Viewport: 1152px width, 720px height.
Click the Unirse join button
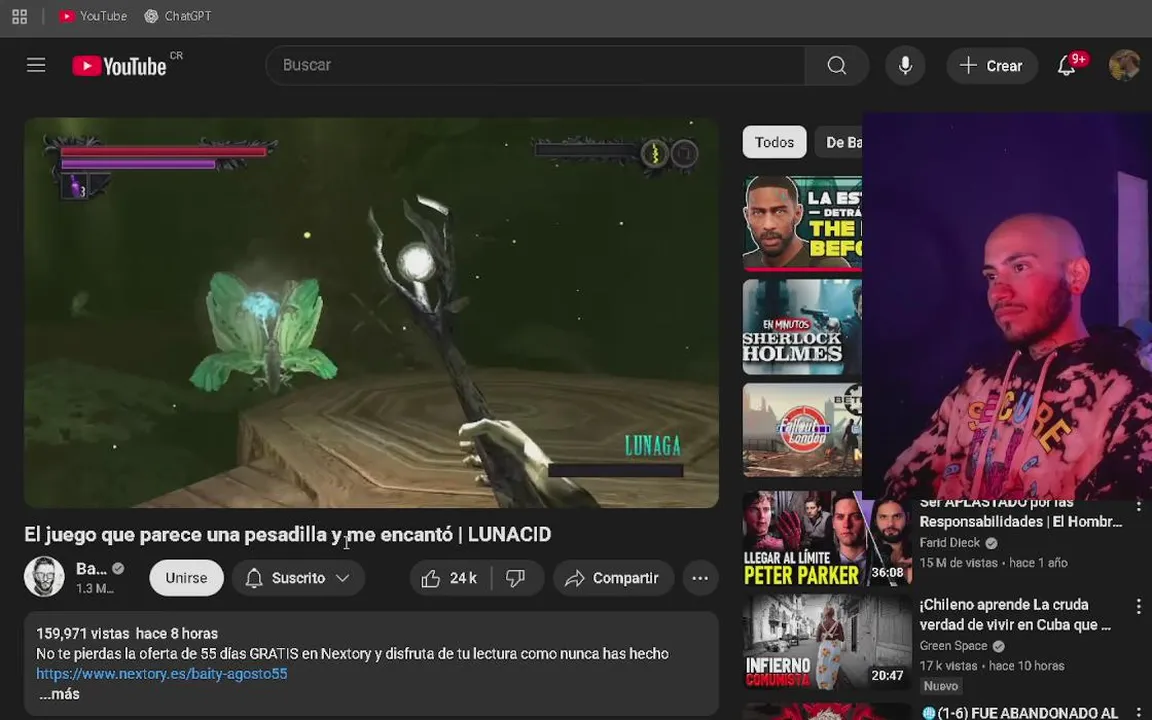point(186,577)
